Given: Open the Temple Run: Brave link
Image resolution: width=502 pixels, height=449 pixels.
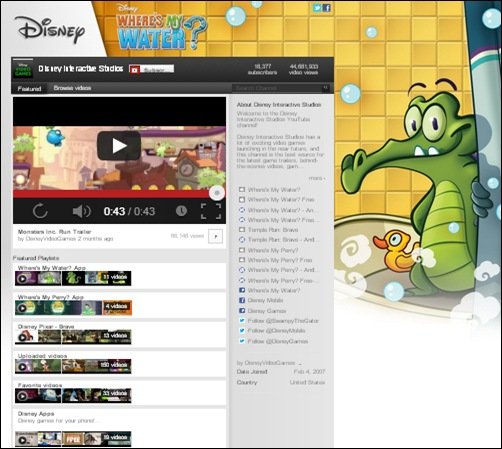Looking at the screenshot, I should [273, 230].
